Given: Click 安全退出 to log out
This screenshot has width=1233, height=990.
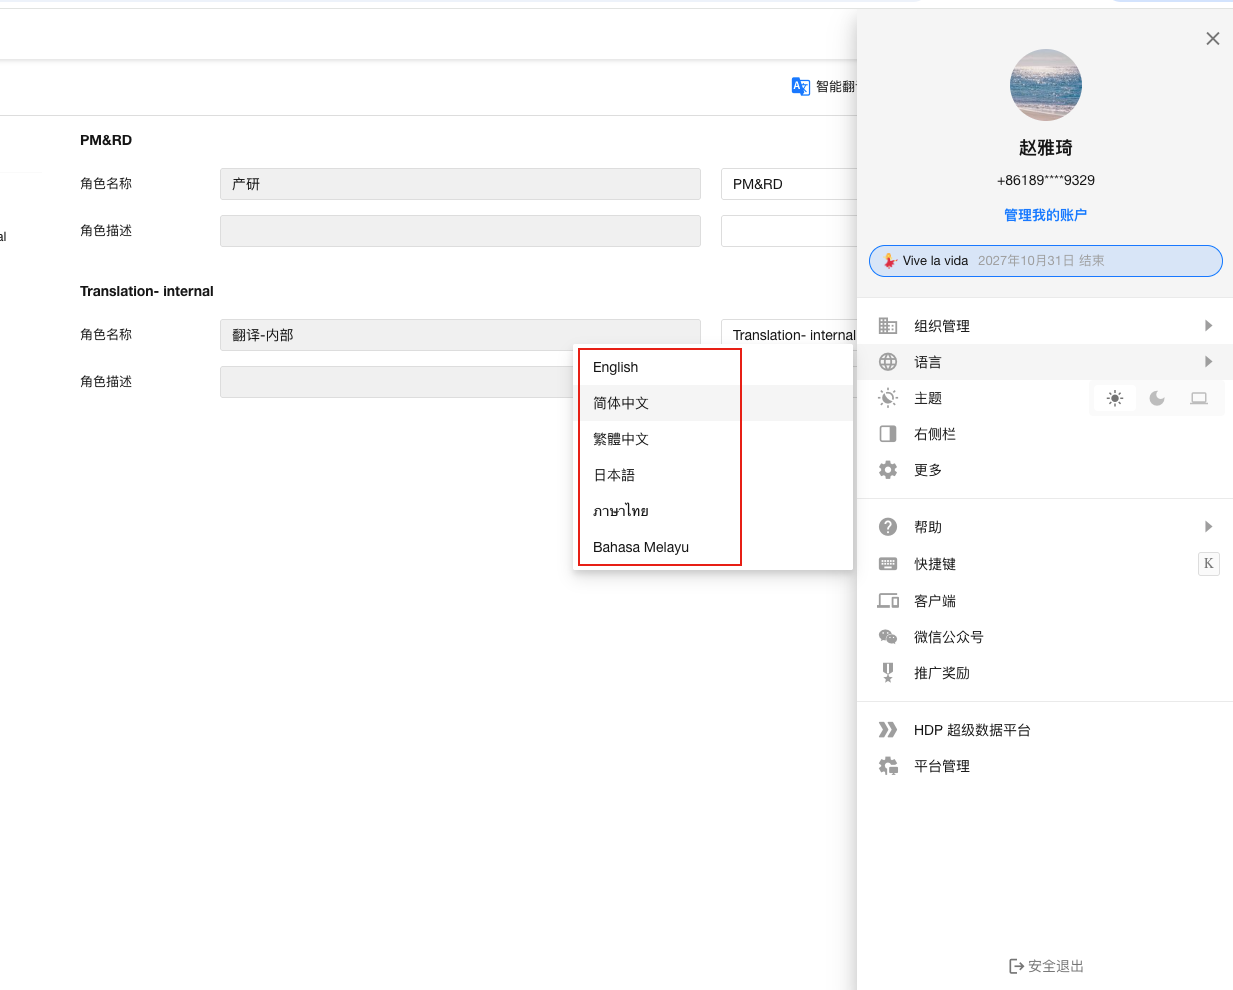Looking at the screenshot, I should click(x=1046, y=966).
